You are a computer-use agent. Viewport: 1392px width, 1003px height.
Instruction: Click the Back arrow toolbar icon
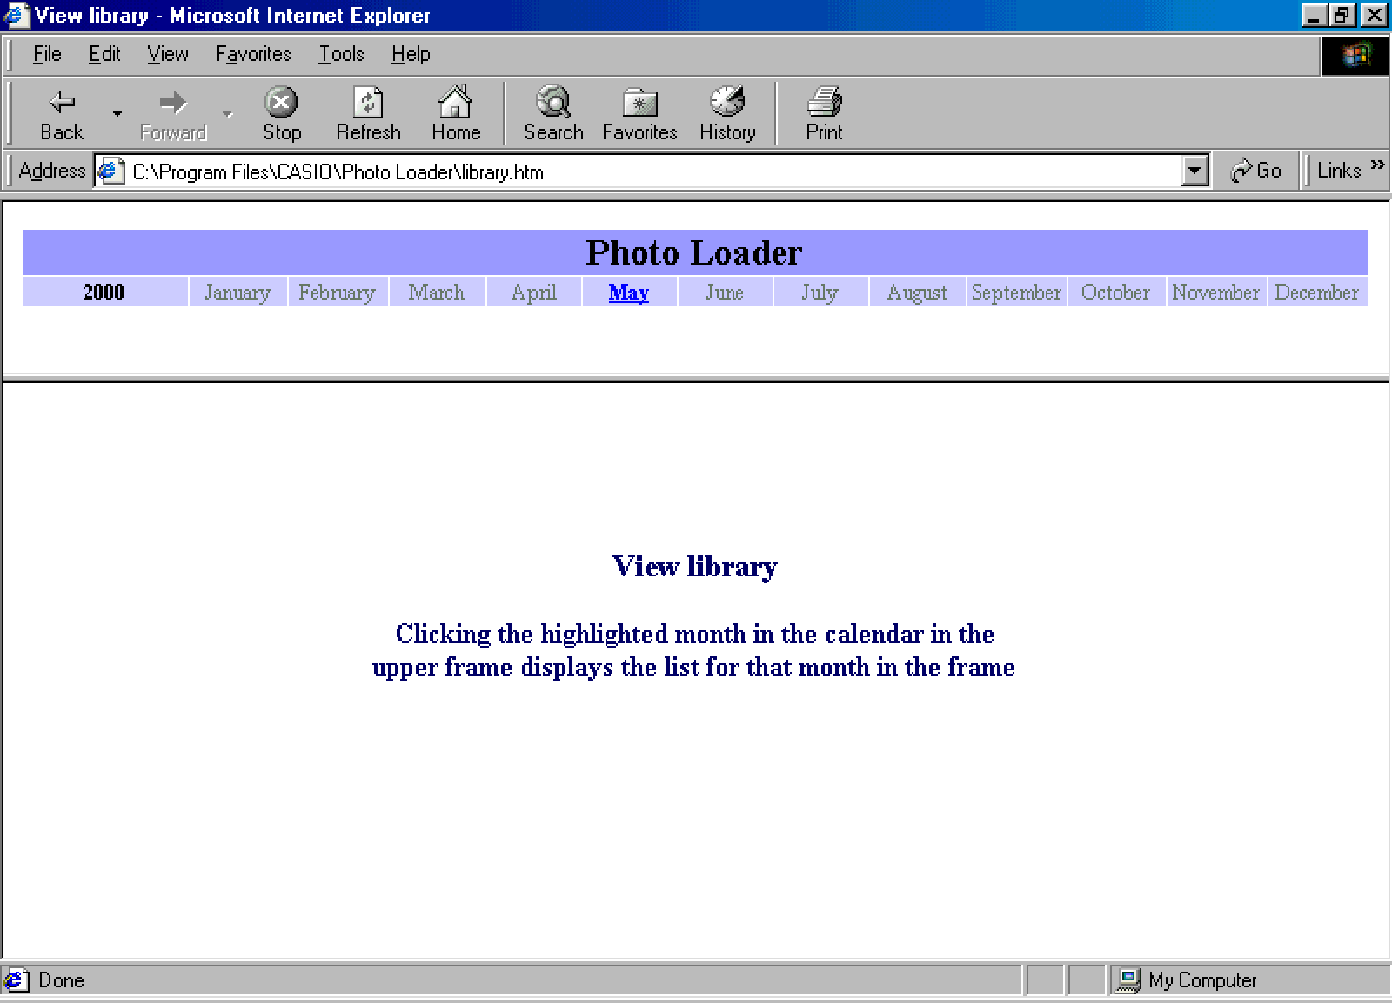[62, 102]
